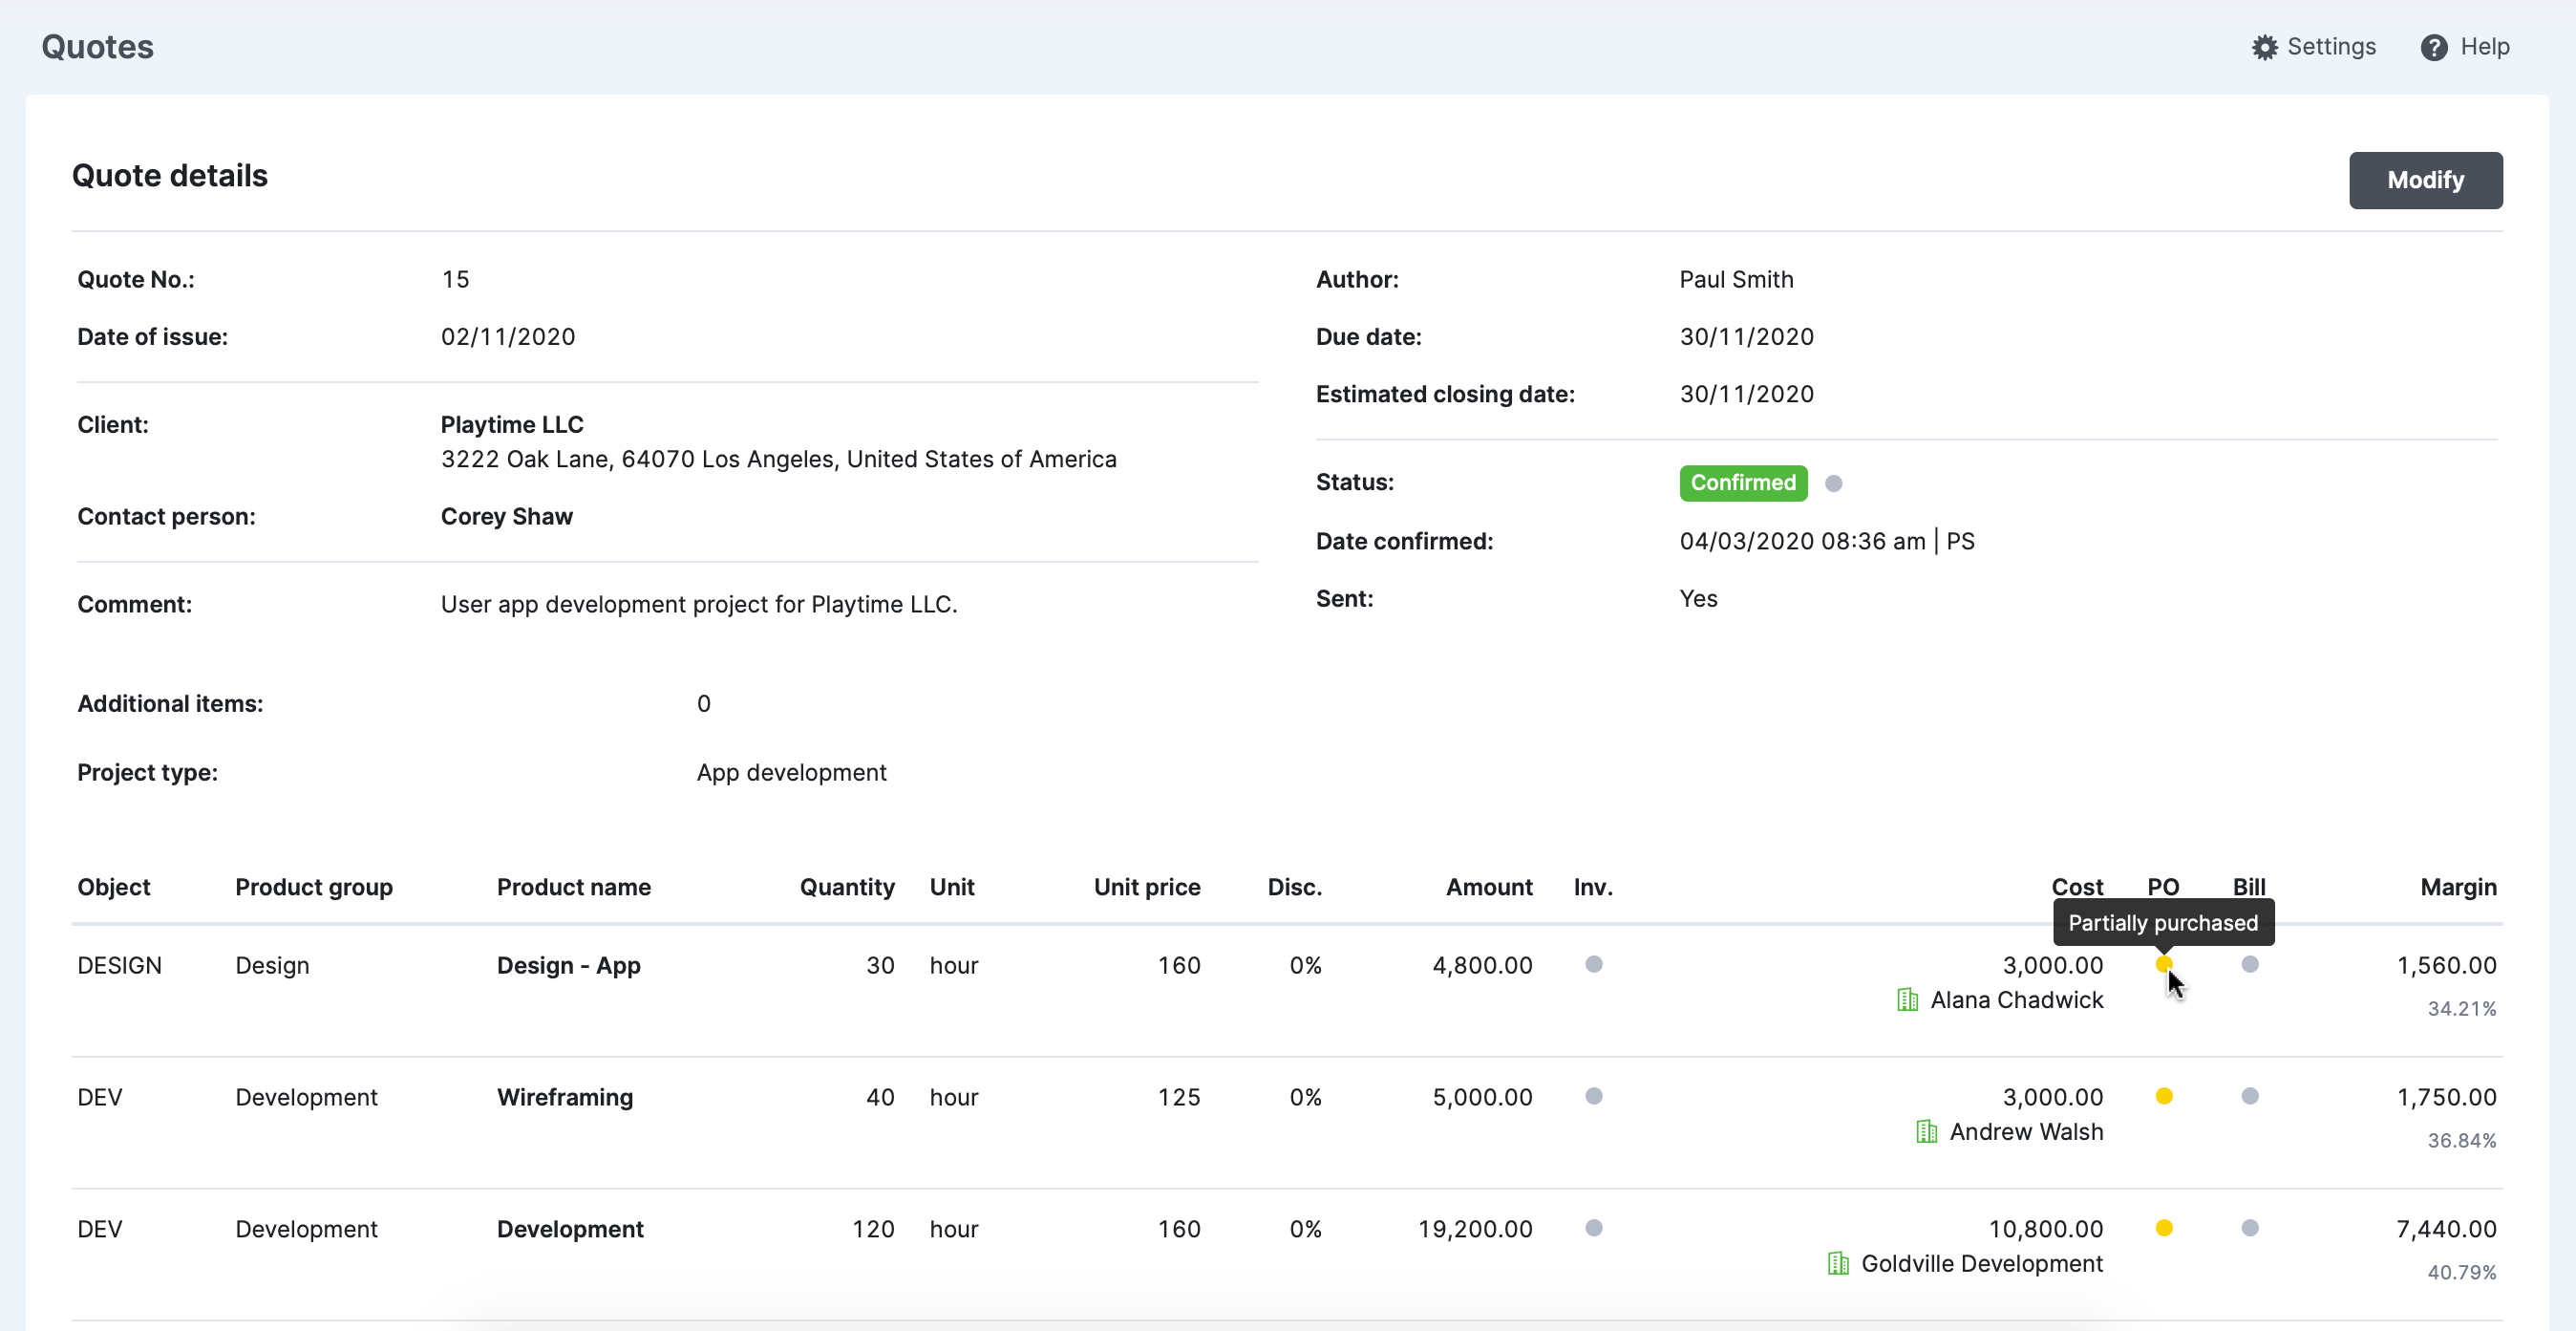This screenshot has height=1331, width=2576.
Task: Click the building icon beside Andrew Walsh
Action: coord(1927,1132)
